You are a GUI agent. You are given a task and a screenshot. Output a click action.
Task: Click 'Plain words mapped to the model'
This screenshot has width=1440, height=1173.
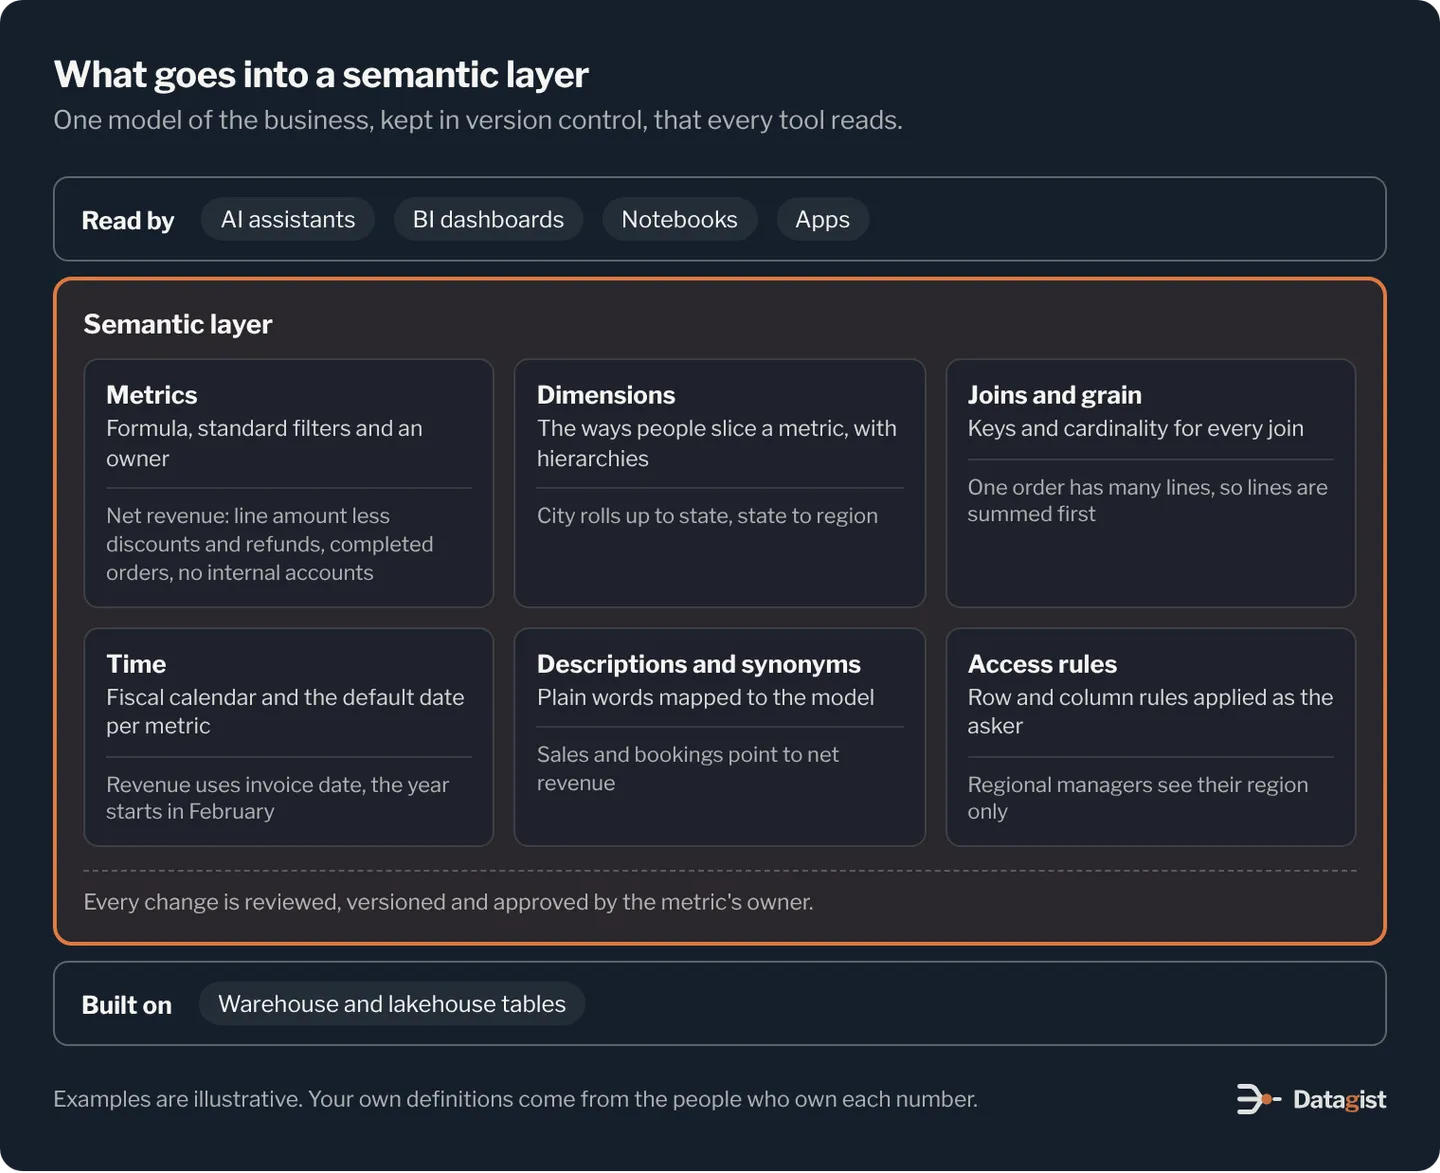705,697
